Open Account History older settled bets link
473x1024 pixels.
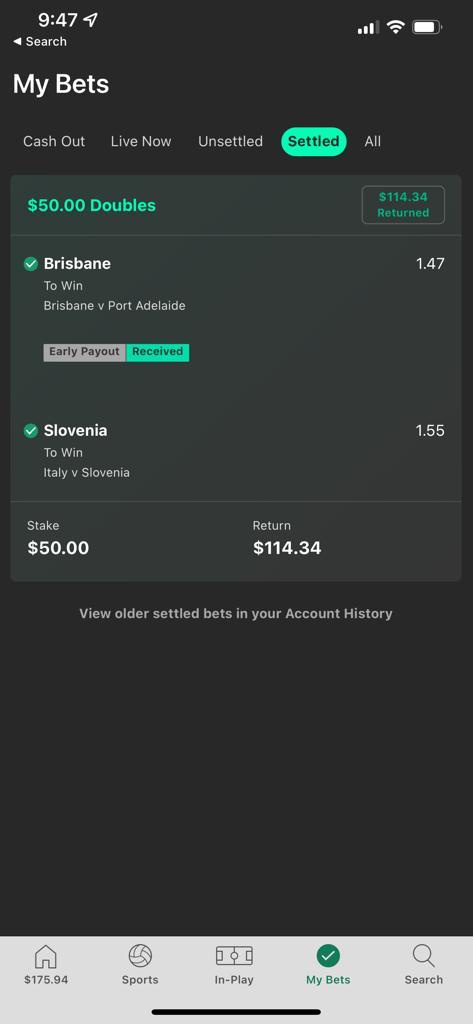click(x=236, y=614)
